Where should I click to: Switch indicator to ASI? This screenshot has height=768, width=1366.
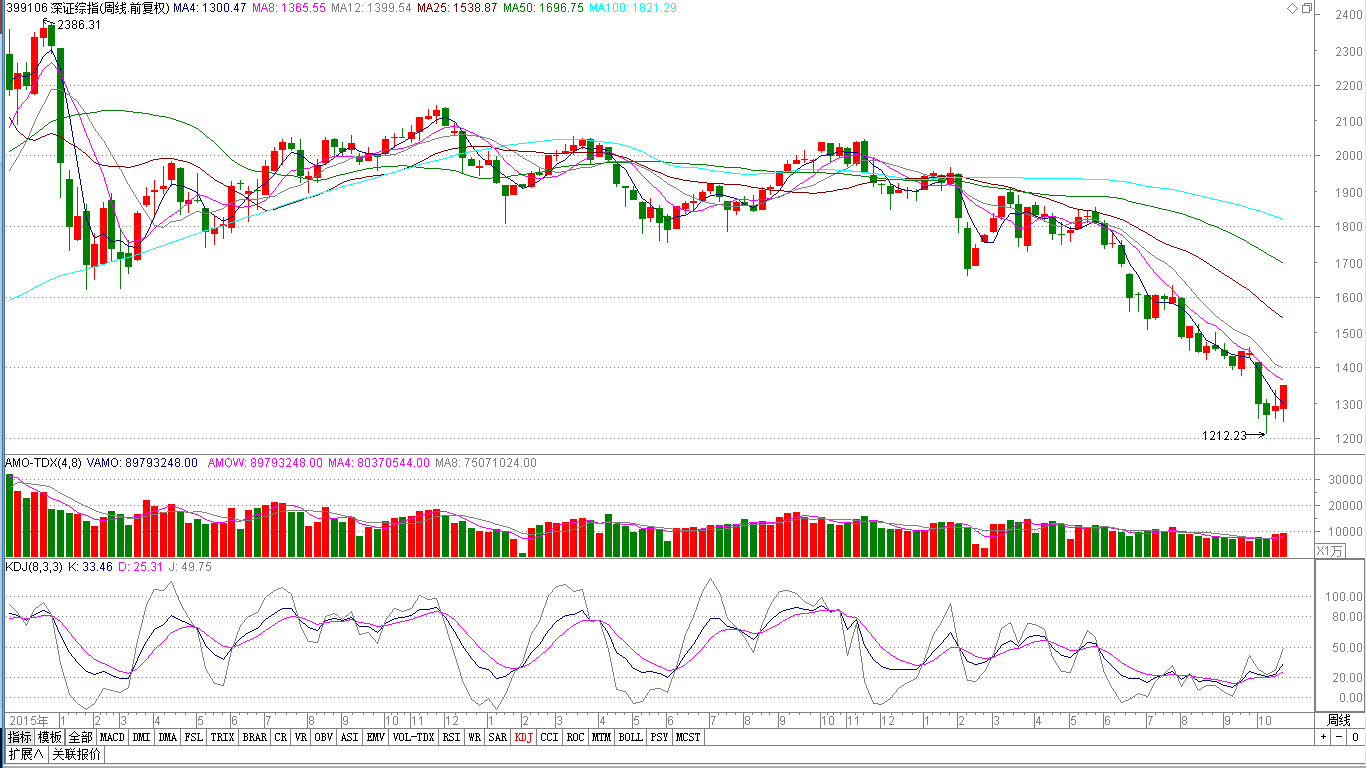tap(349, 737)
